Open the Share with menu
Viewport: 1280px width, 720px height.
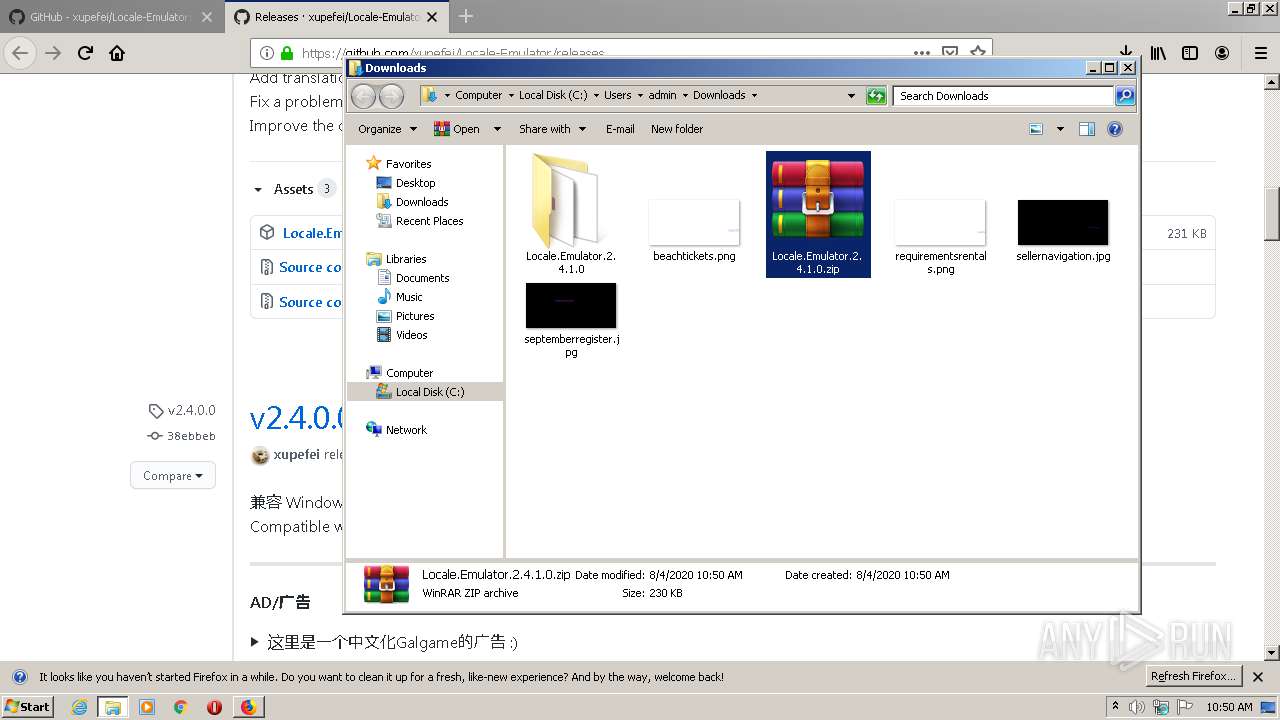pos(551,129)
